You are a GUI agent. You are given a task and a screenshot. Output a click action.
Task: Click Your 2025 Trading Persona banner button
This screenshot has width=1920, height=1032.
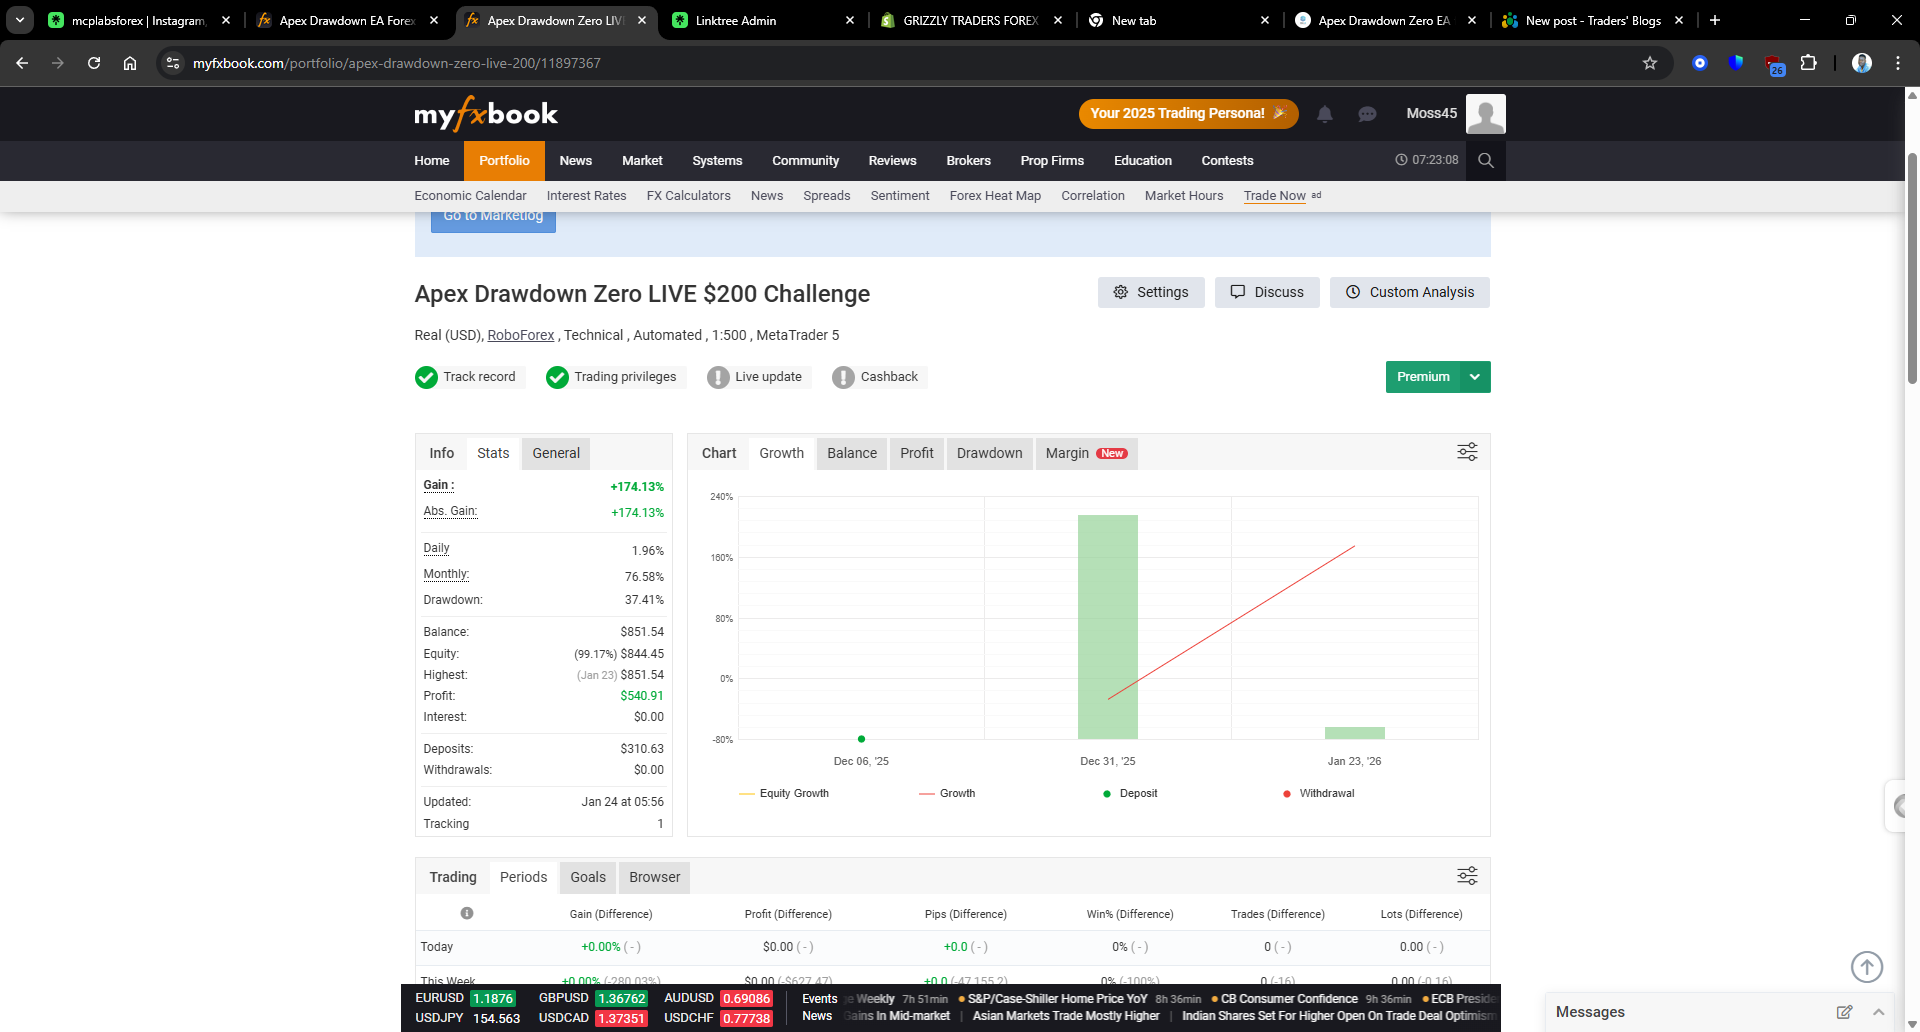(x=1189, y=114)
